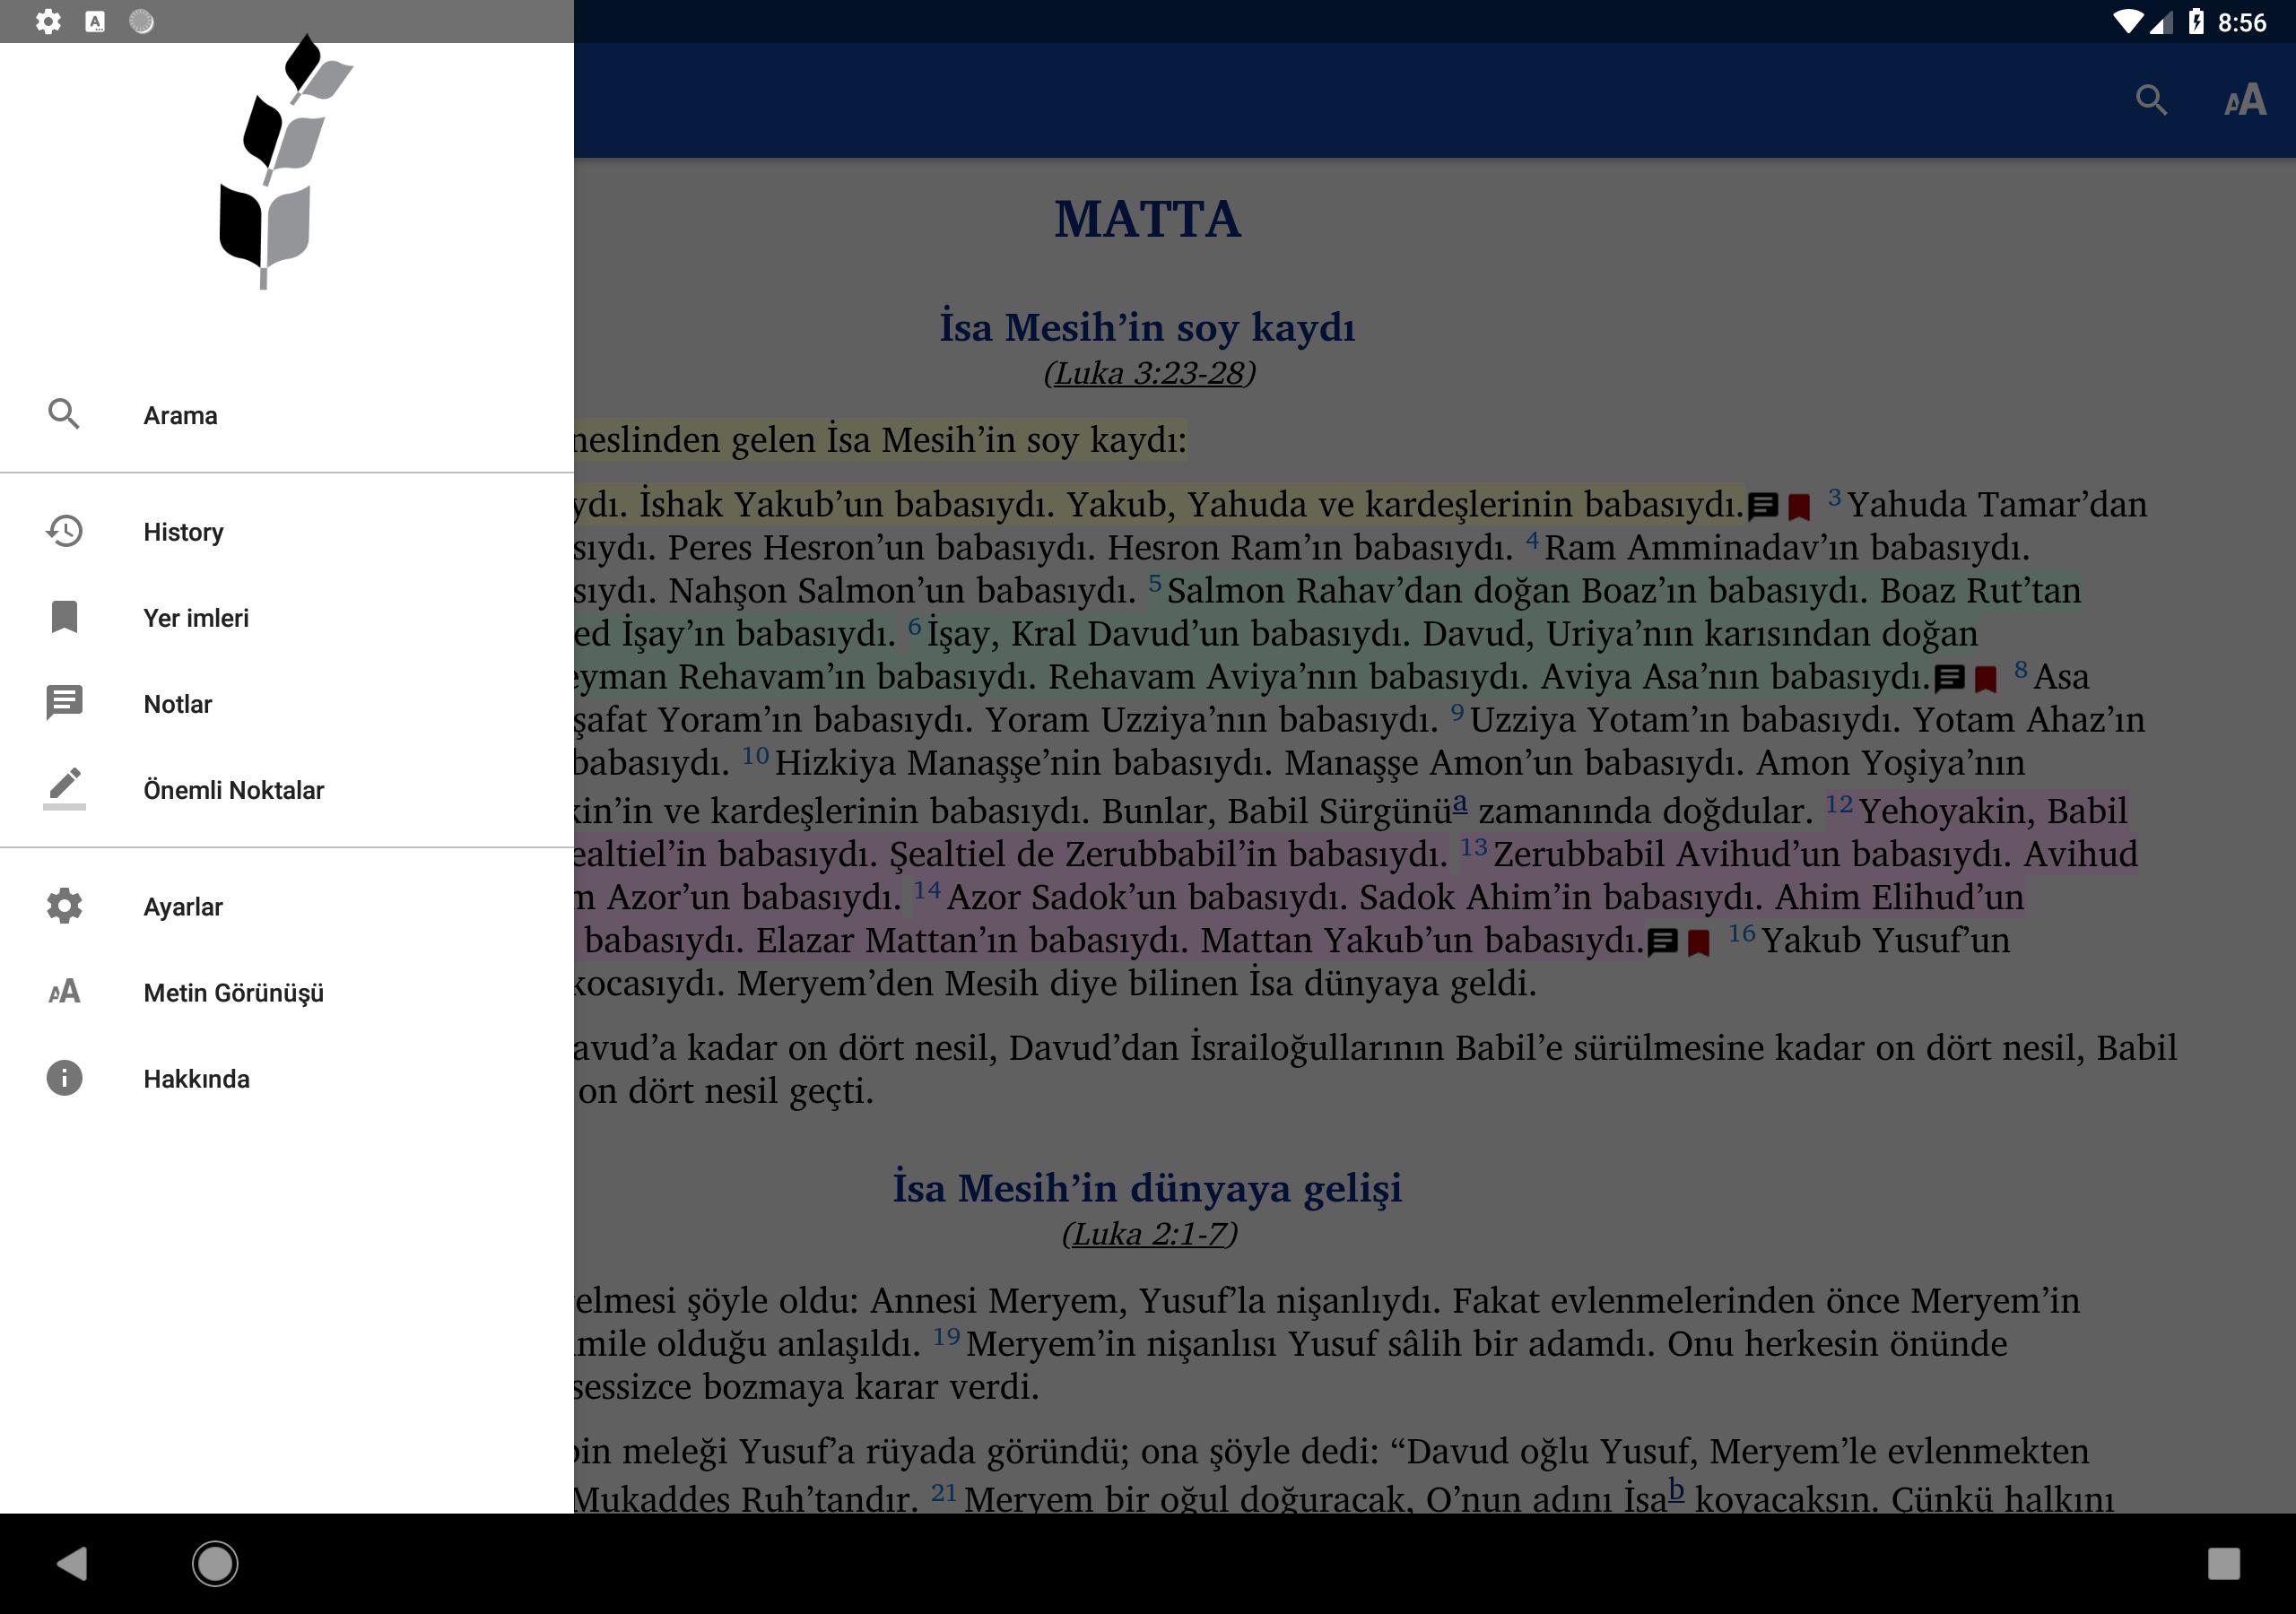This screenshot has height=1614, width=2296.
Task: Tap the red bookmark before verse 3
Action: pos(1799,507)
